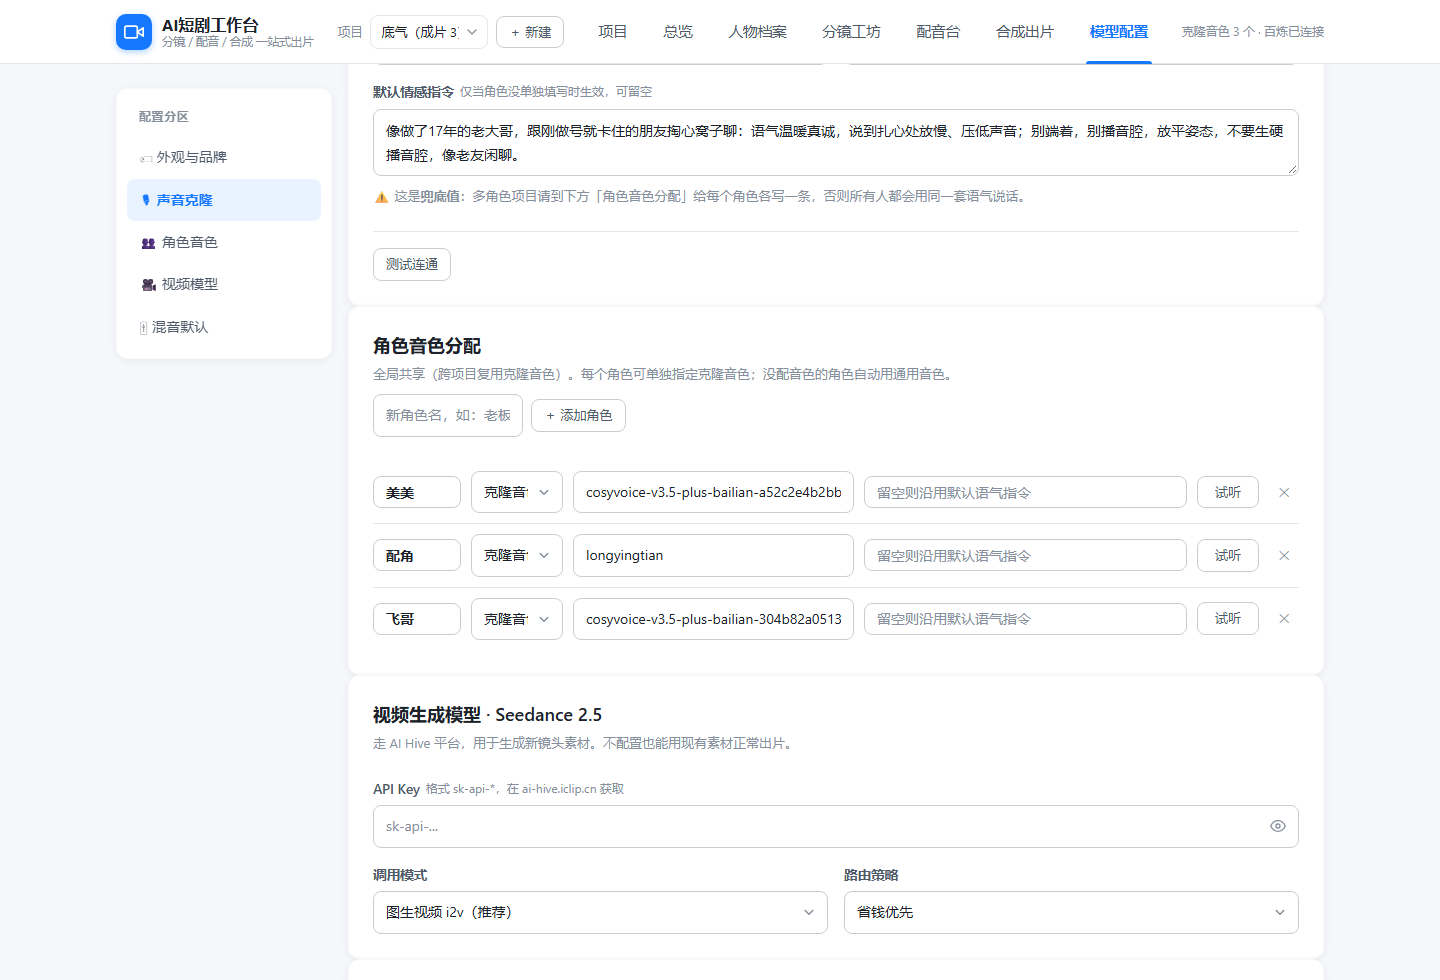
Task: Open the 路由策略 dropdown
Action: tap(1071, 912)
